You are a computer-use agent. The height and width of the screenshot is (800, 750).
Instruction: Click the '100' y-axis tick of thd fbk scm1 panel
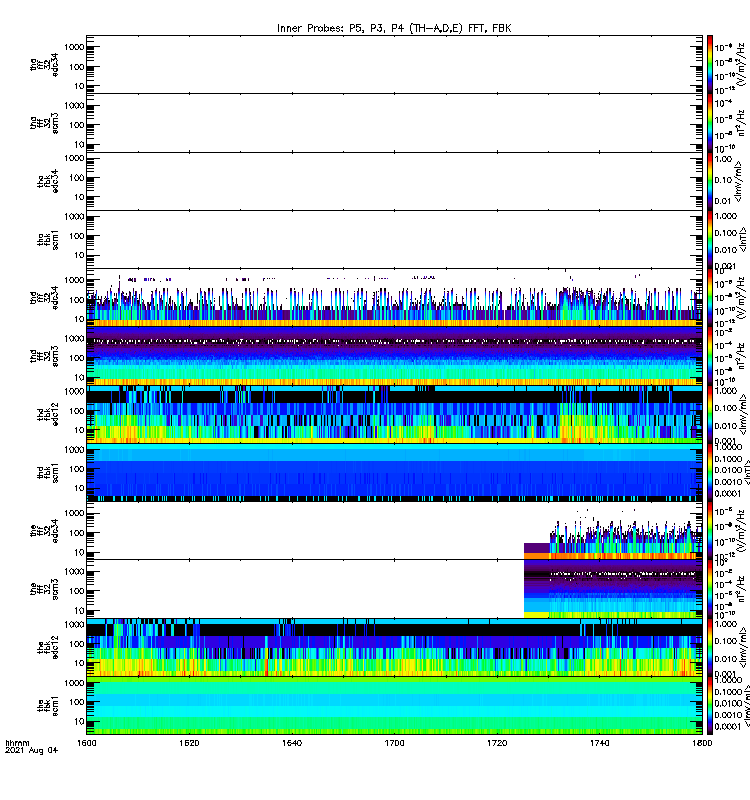tap(77, 469)
